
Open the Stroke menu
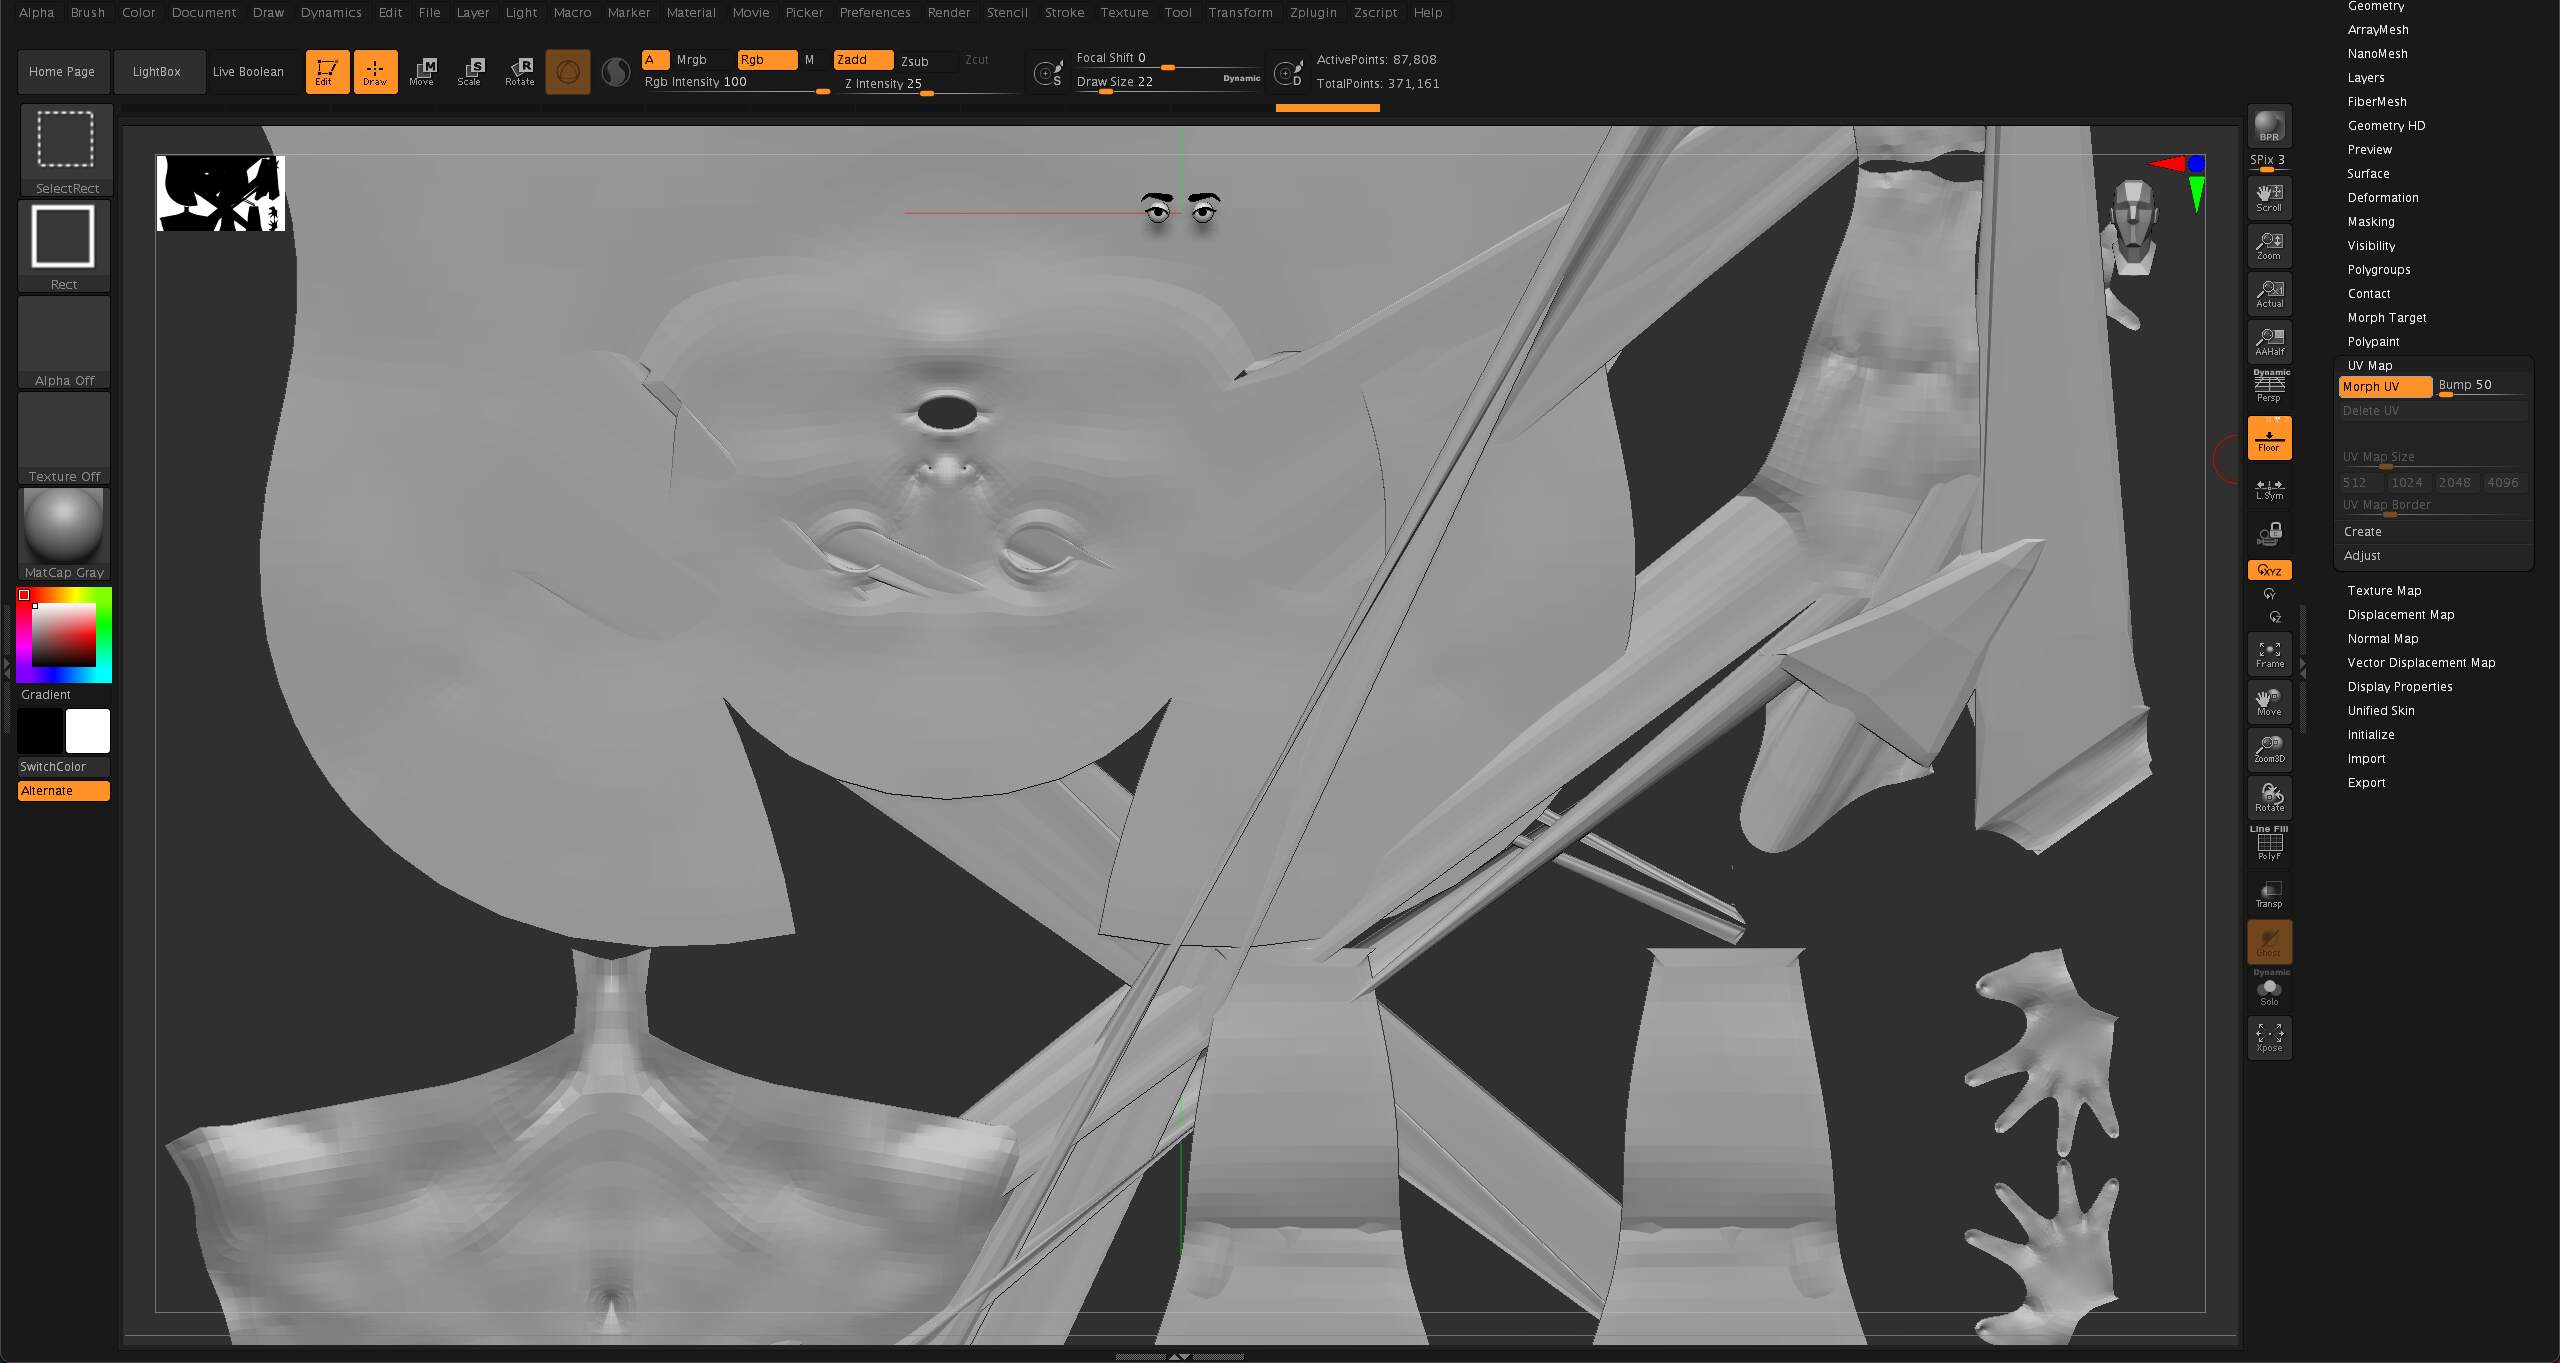tap(1064, 12)
